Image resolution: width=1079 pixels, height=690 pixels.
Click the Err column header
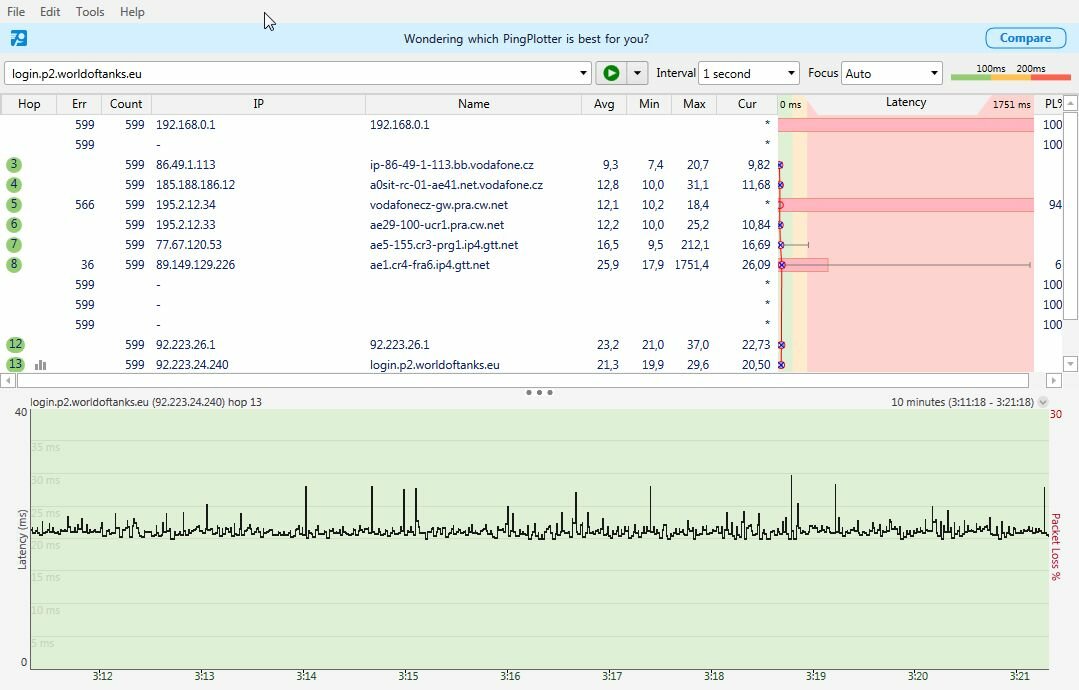pos(79,104)
